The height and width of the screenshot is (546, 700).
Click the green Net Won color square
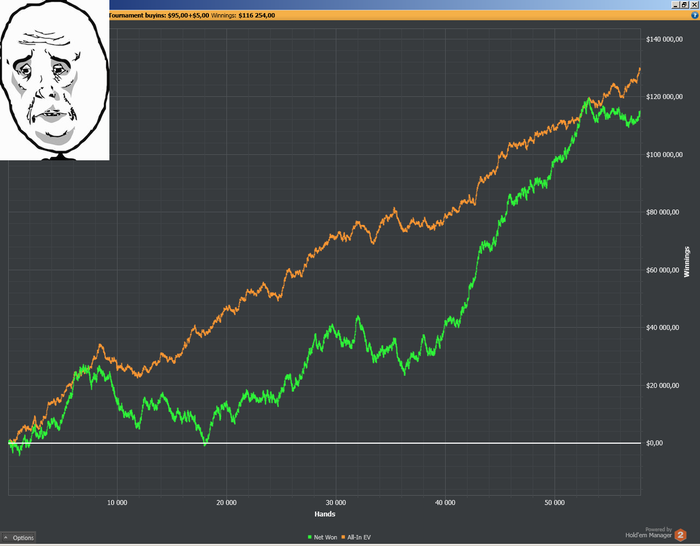(309, 537)
